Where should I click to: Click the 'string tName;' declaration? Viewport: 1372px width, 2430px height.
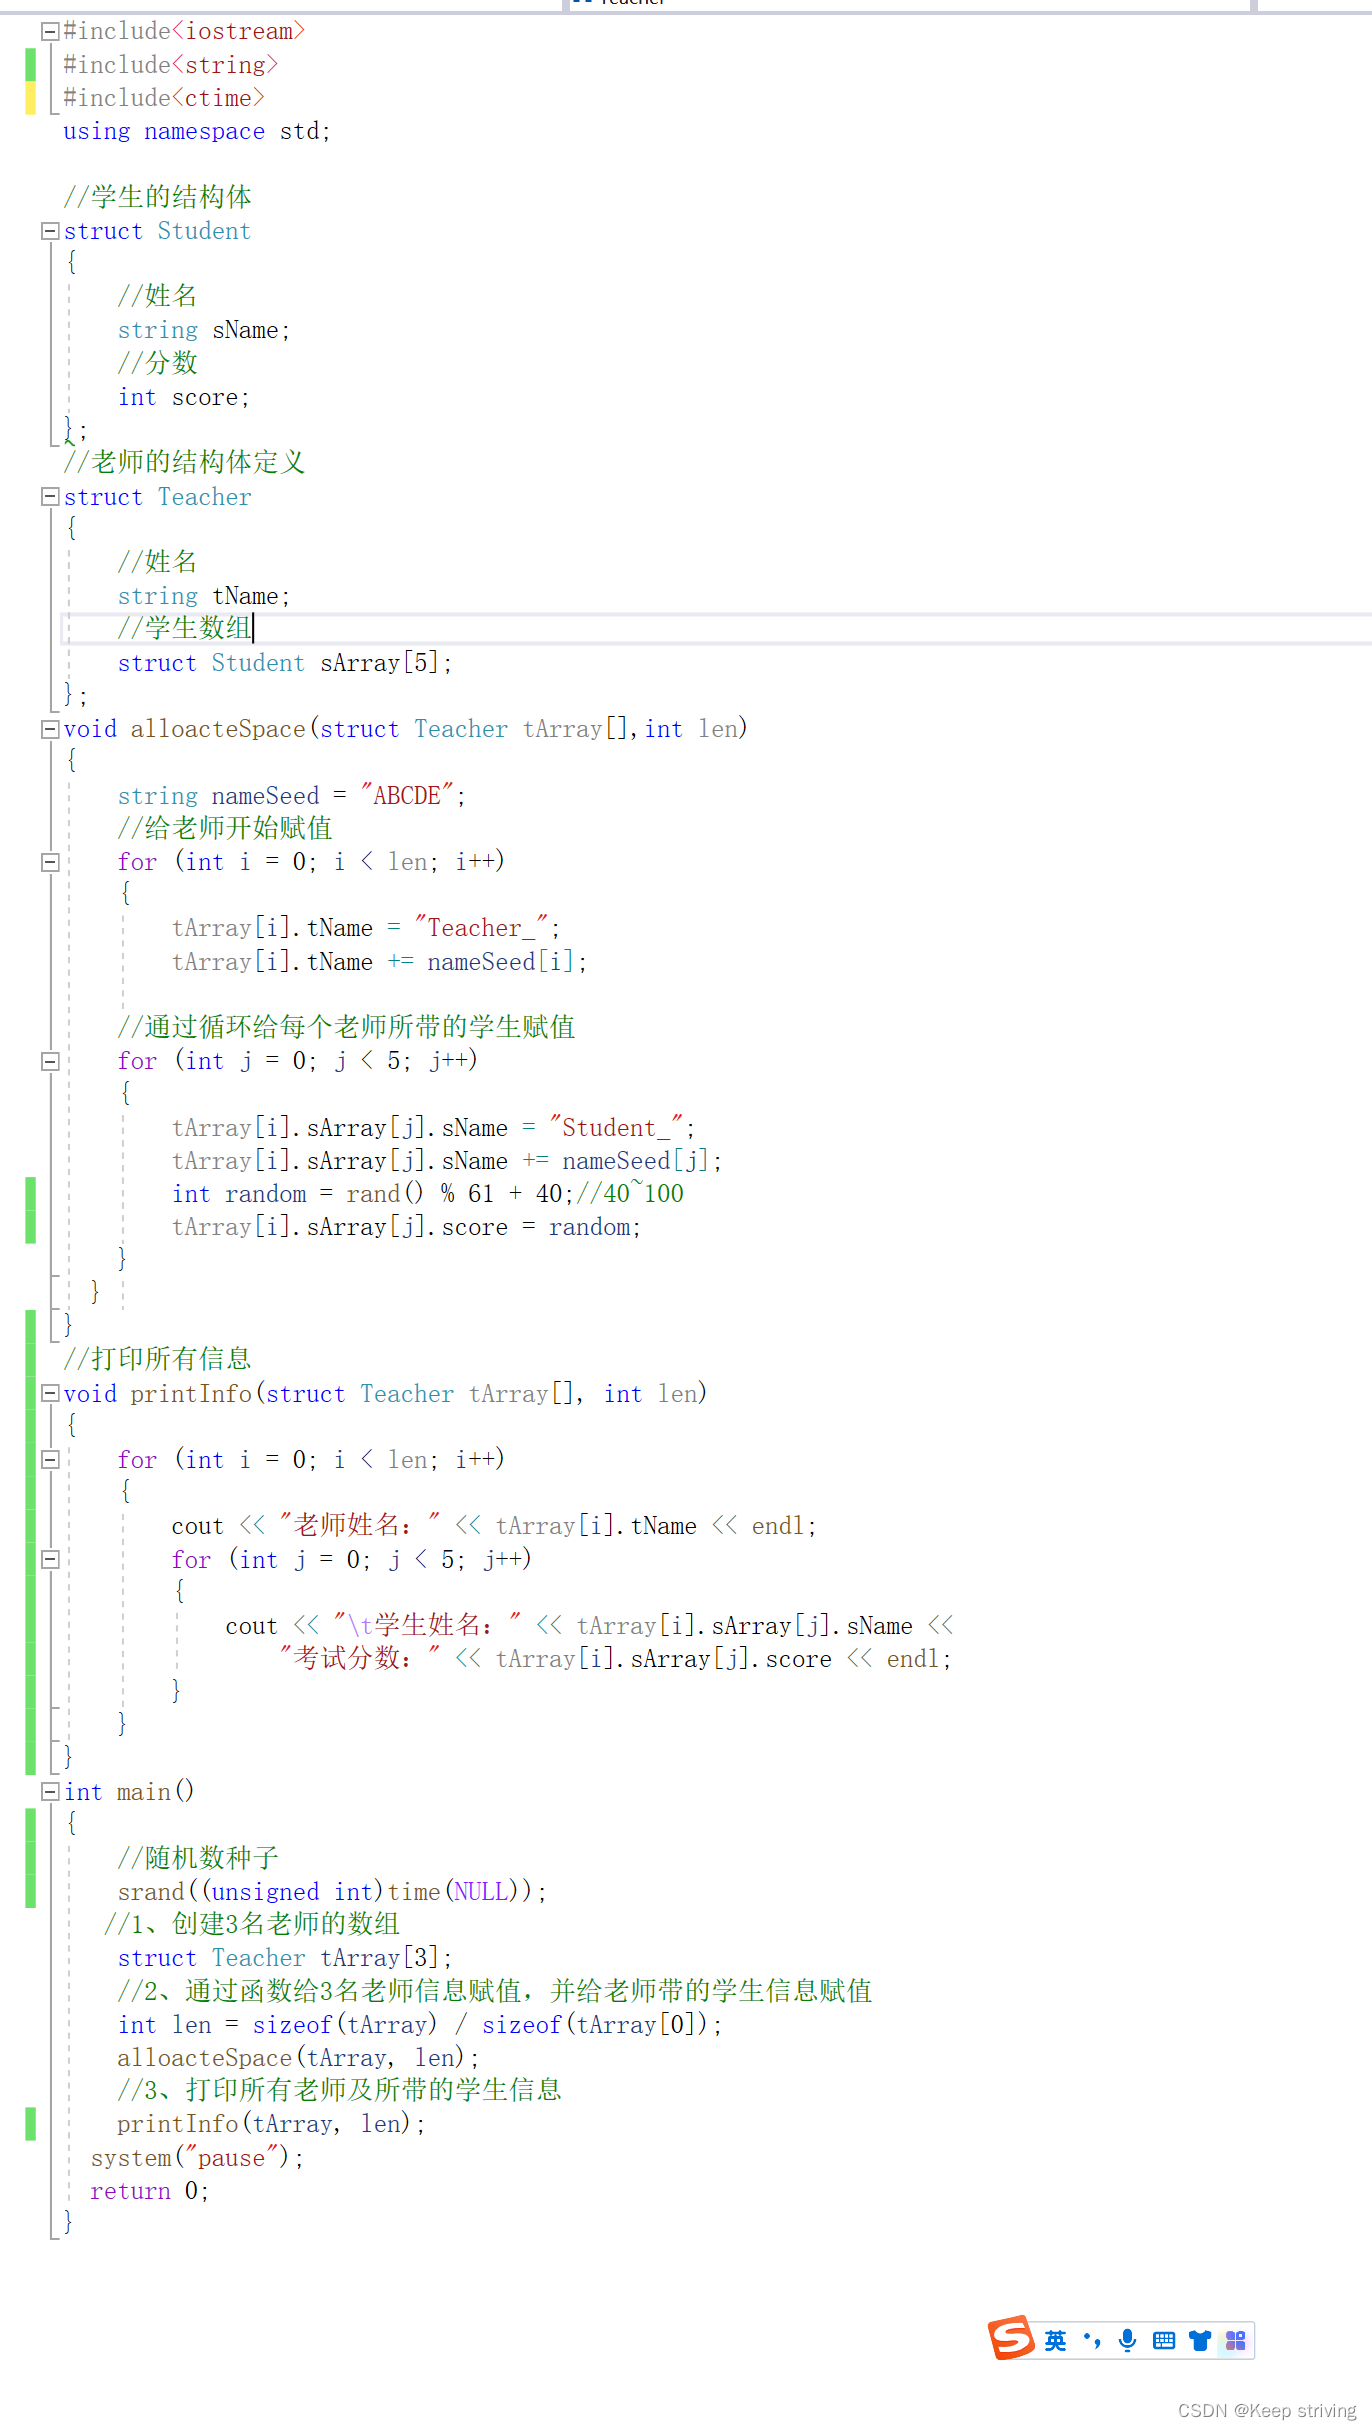pos(204,596)
